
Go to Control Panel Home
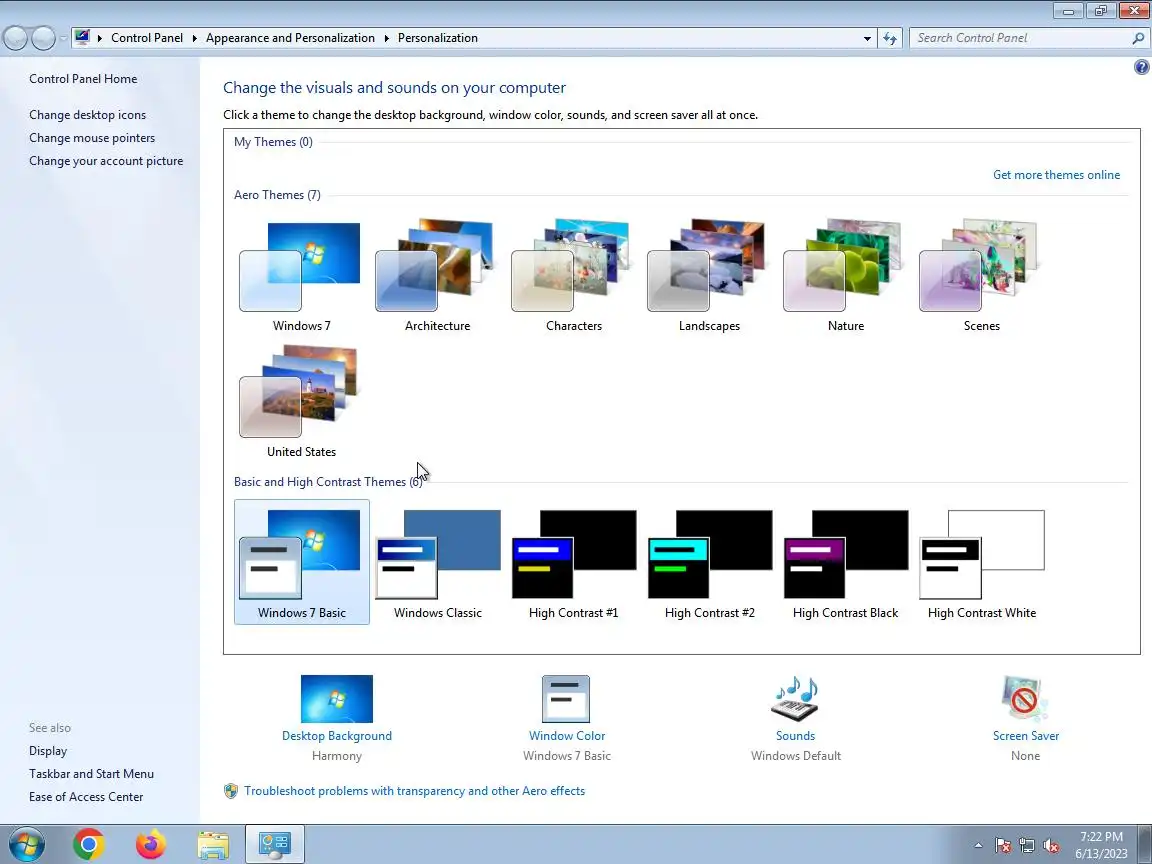tap(83, 79)
